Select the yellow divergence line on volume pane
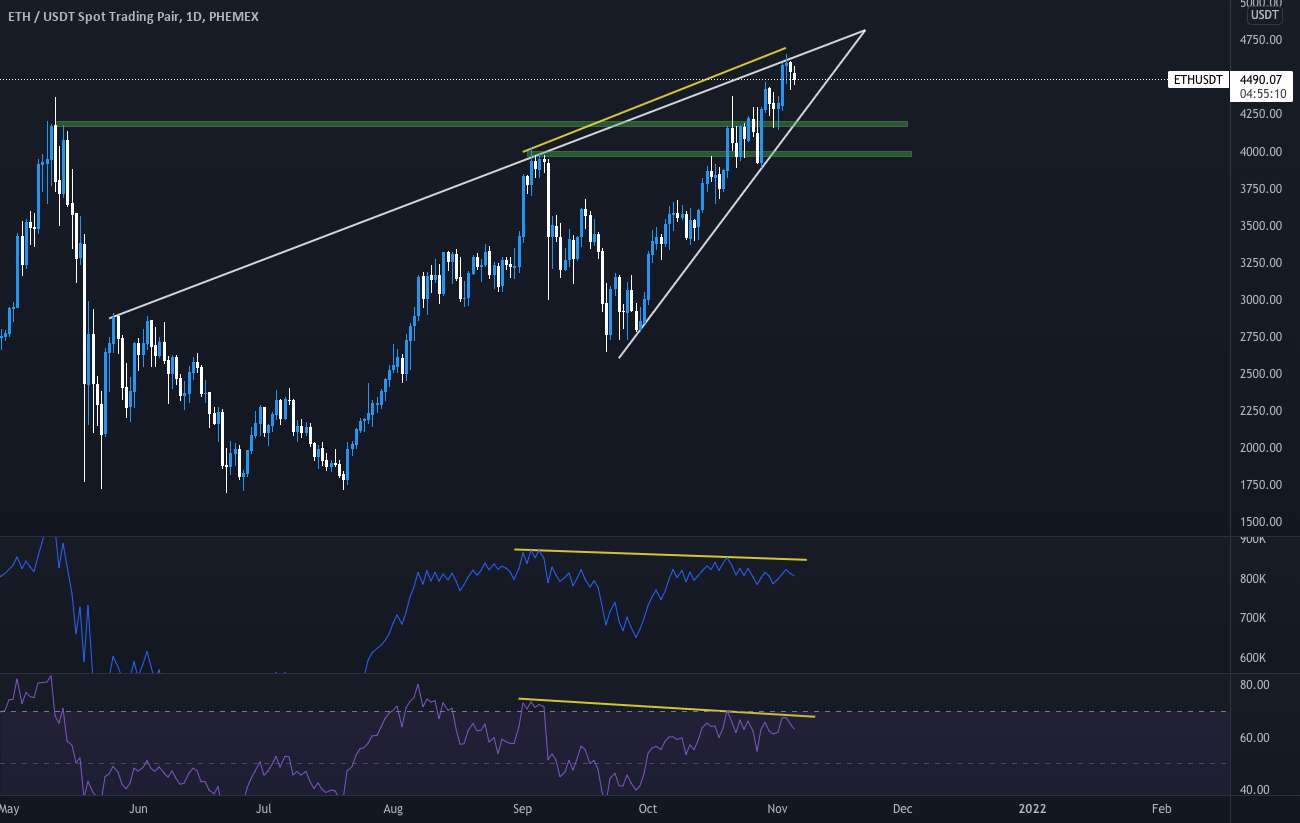 click(660, 554)
